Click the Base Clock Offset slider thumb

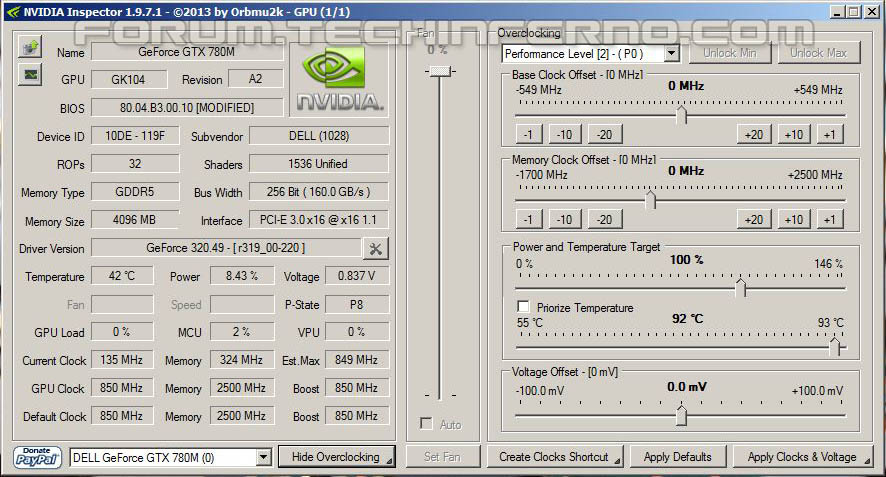[681, 115]
